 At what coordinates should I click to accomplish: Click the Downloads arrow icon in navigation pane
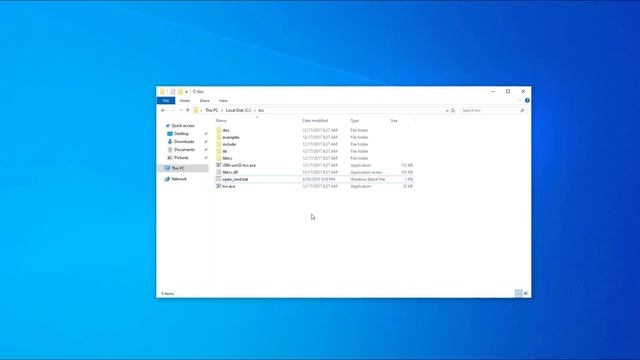pos(170,142)
